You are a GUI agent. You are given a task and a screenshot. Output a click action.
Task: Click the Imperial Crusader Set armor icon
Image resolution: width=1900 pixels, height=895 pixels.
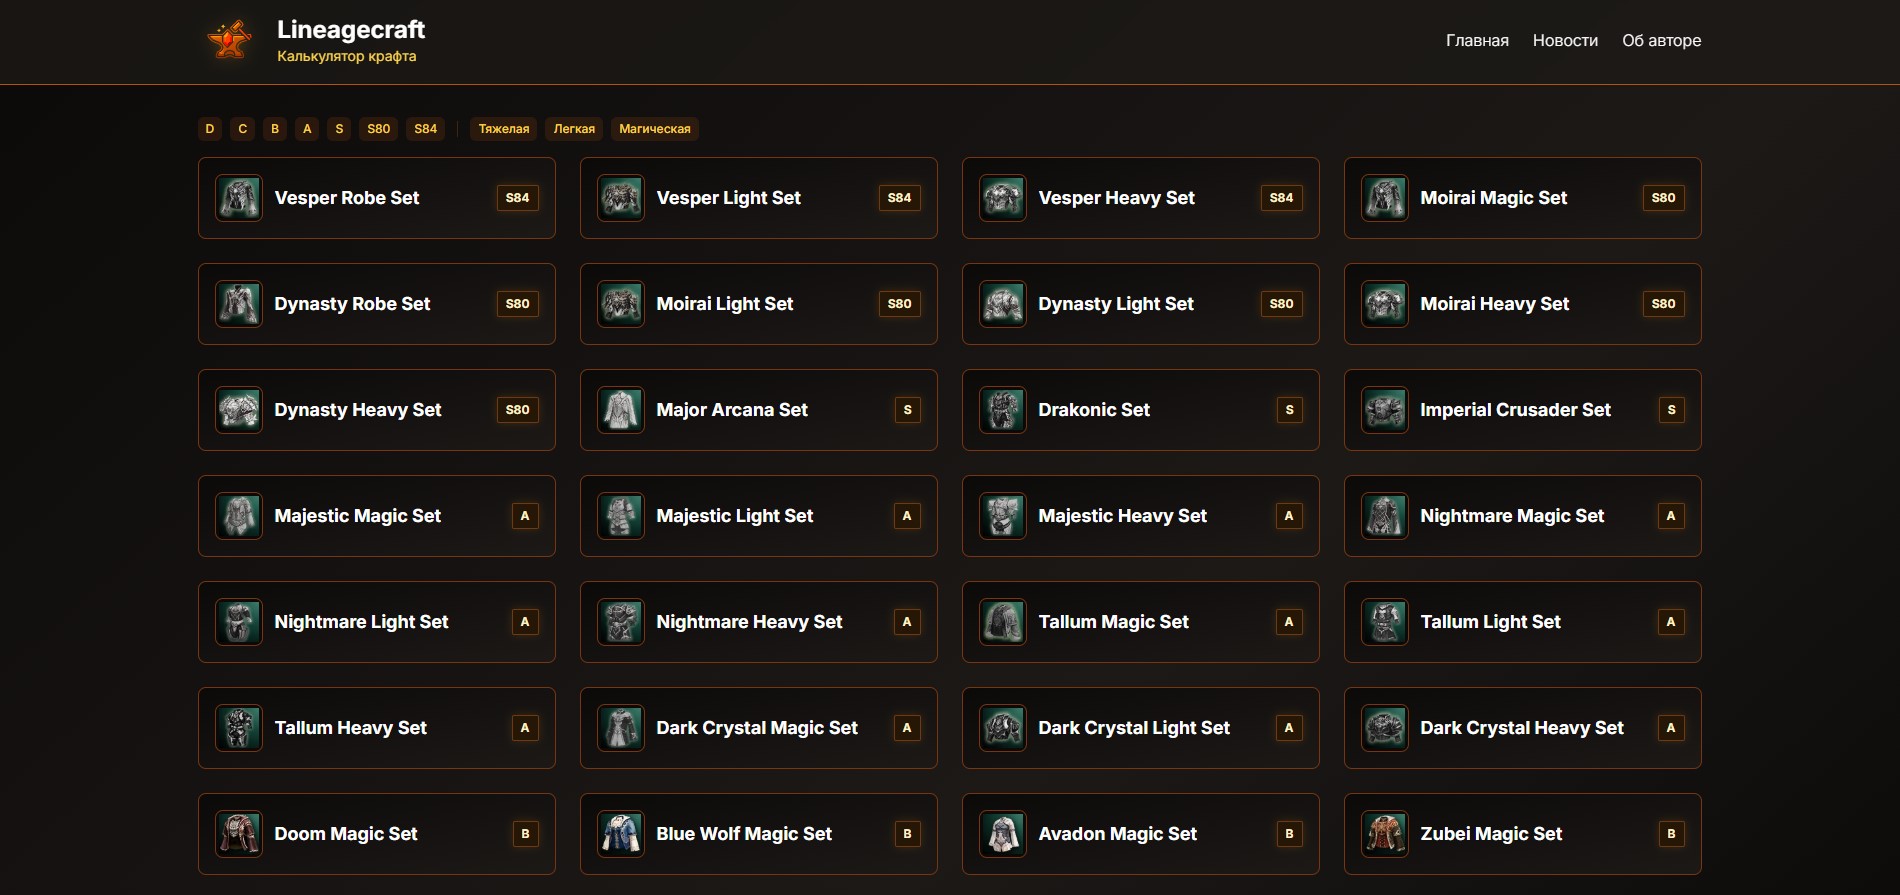pyautogui.click(x=1385, y=410)
